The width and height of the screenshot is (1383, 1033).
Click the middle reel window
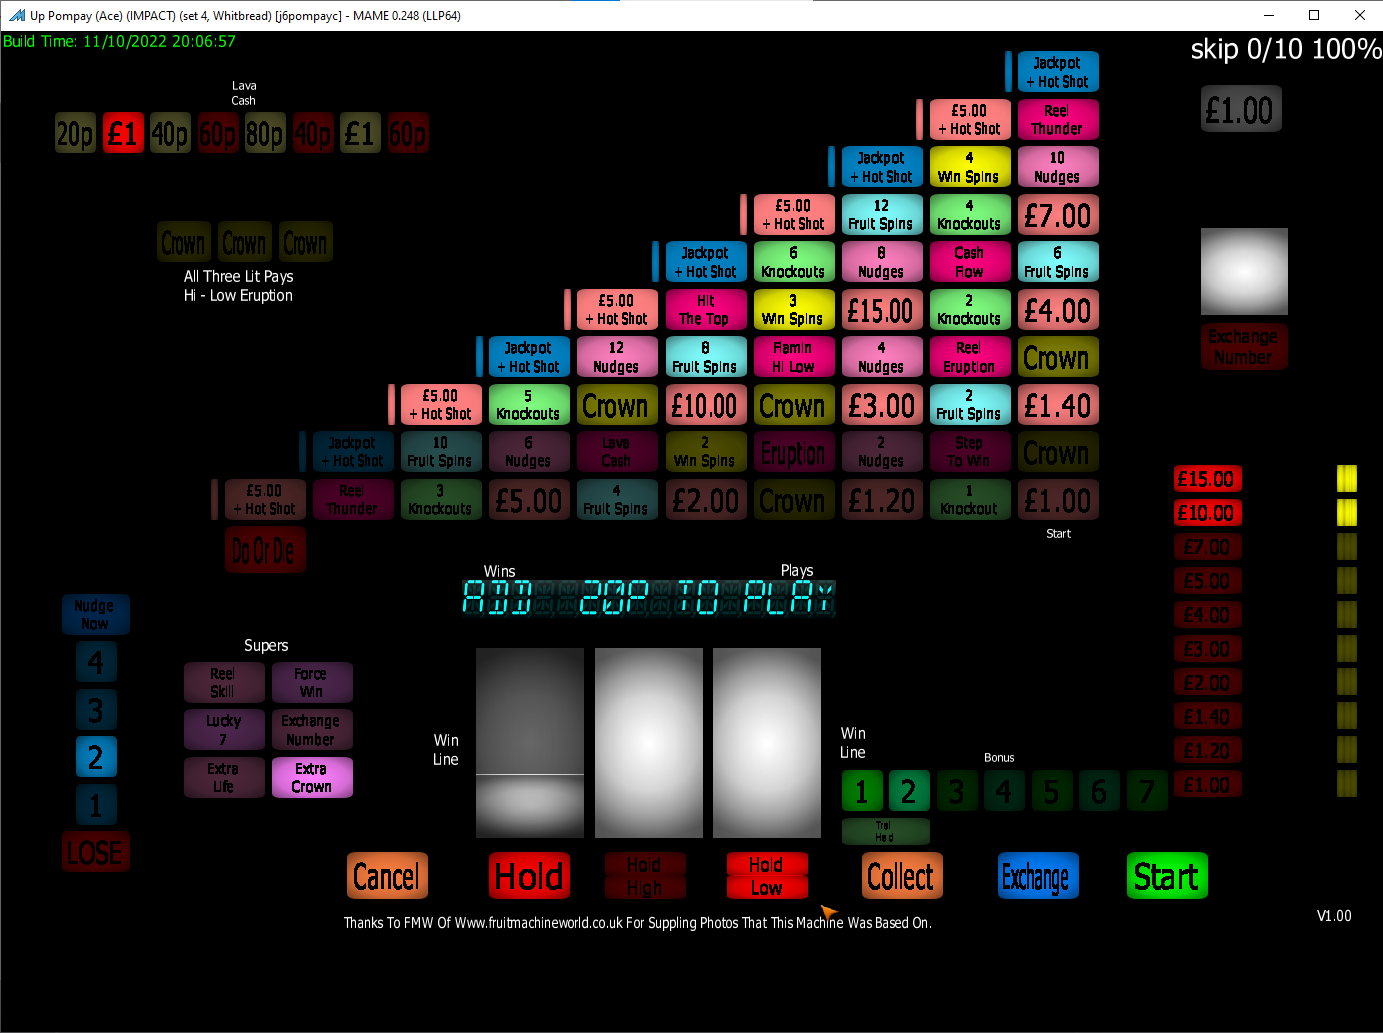(648, 742)
